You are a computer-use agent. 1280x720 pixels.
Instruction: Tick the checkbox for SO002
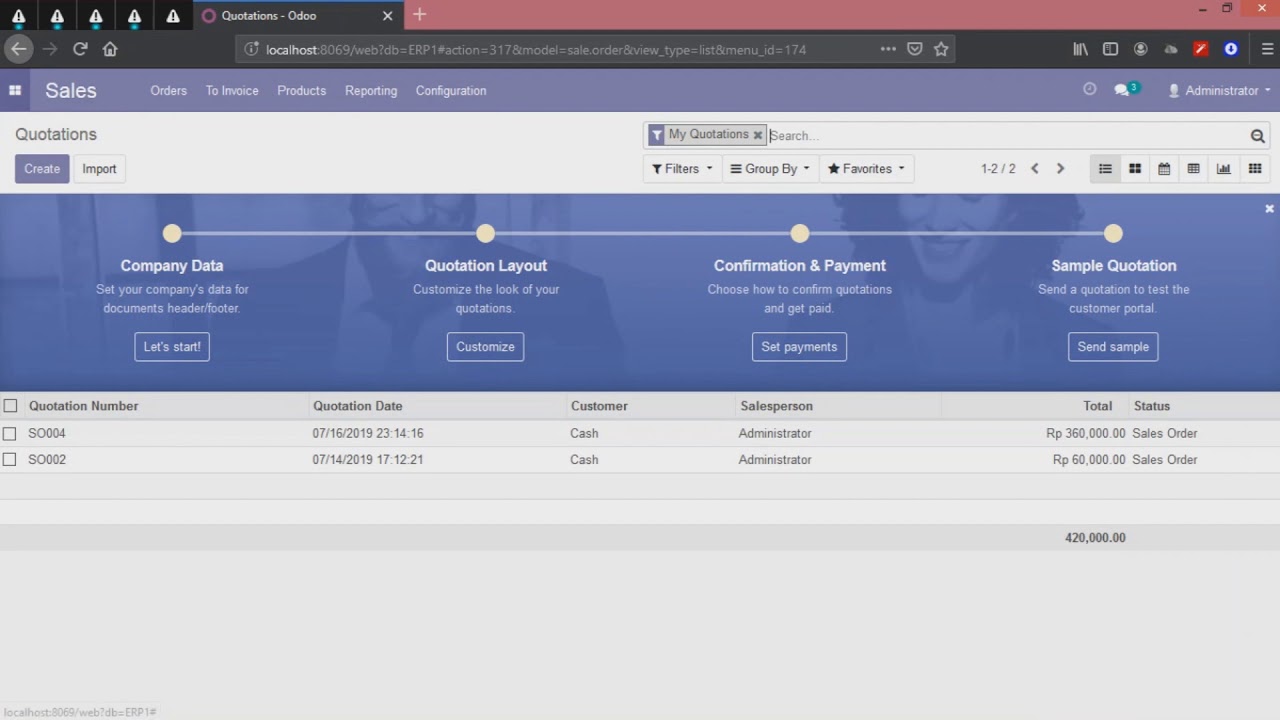(10, 460)
